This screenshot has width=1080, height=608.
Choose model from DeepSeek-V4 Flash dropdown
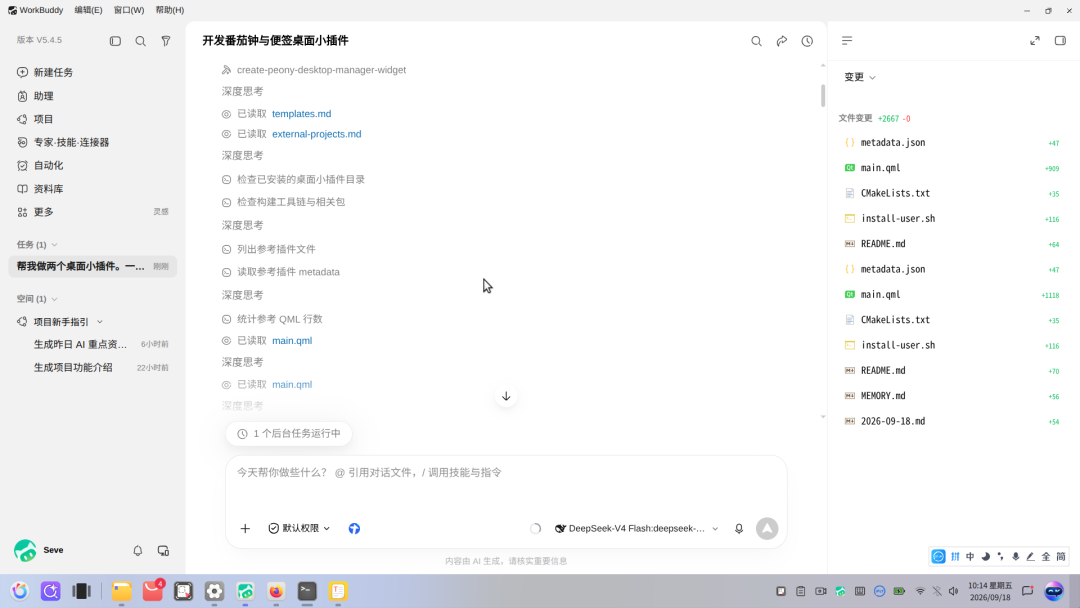pyautogui.click(x=637, y=529)
